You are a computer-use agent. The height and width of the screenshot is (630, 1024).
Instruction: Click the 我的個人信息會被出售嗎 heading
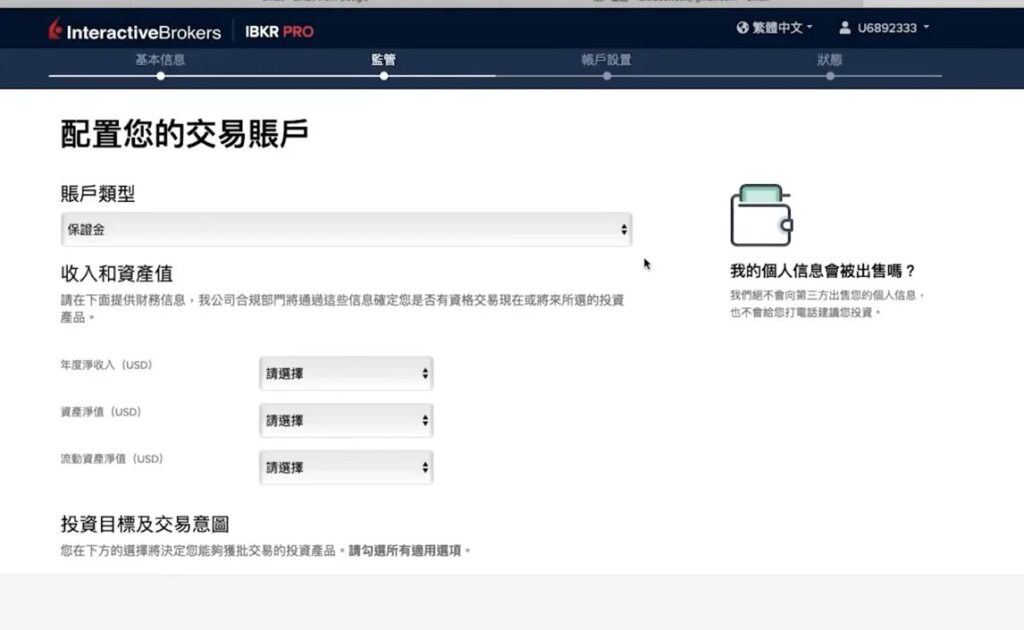(x=823, y=271)
